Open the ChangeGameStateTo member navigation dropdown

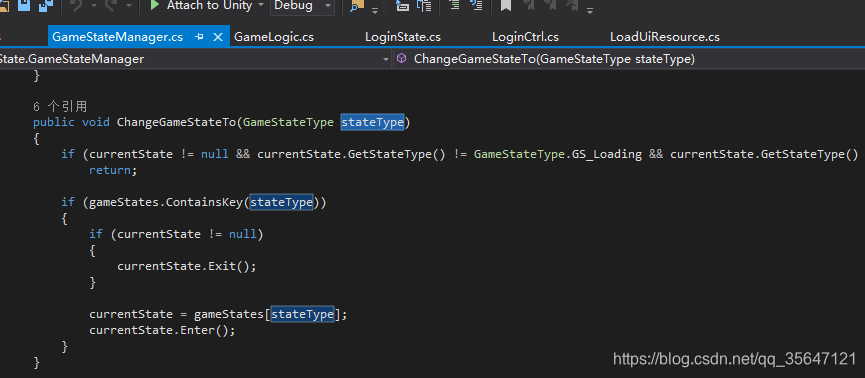click(x=629, y=59)
